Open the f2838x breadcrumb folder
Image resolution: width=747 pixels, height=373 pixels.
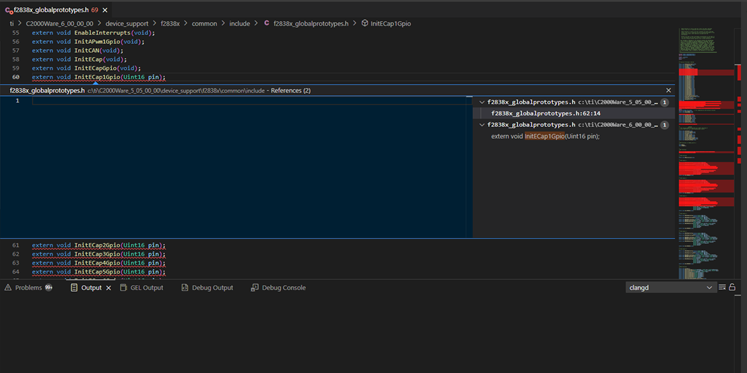click(x=170, y=23)
